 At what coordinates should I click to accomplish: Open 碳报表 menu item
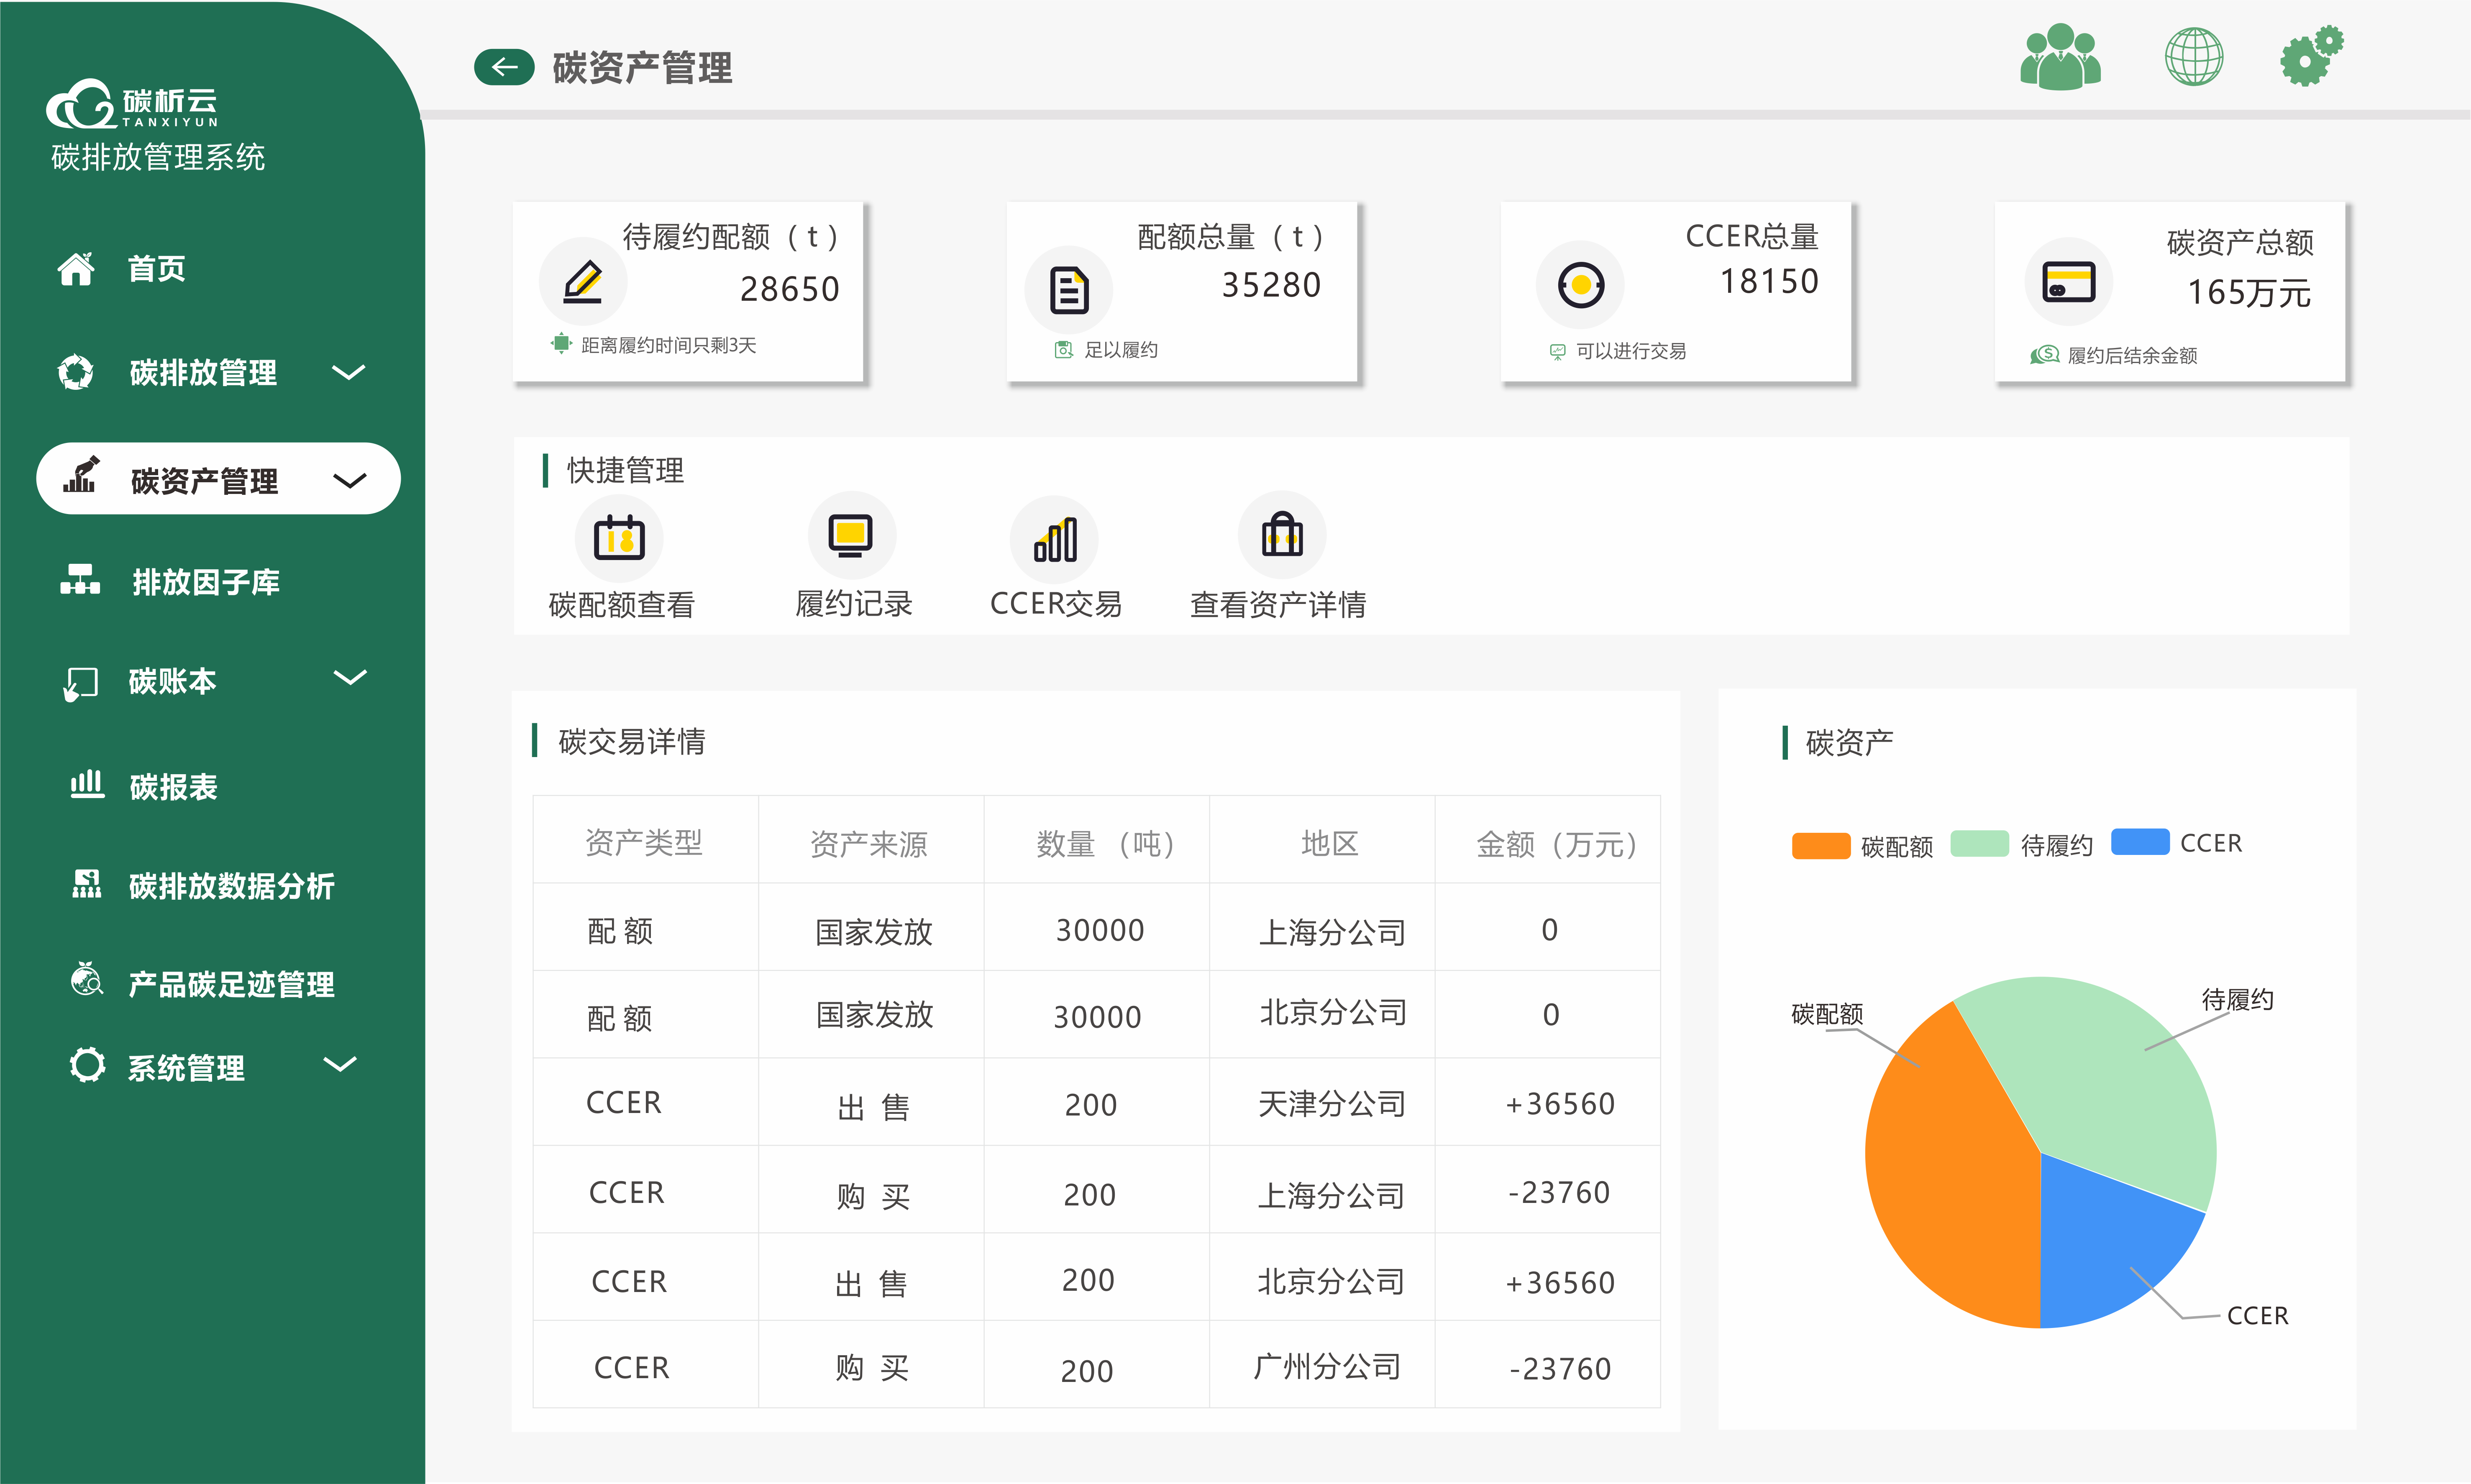(173, 787)
